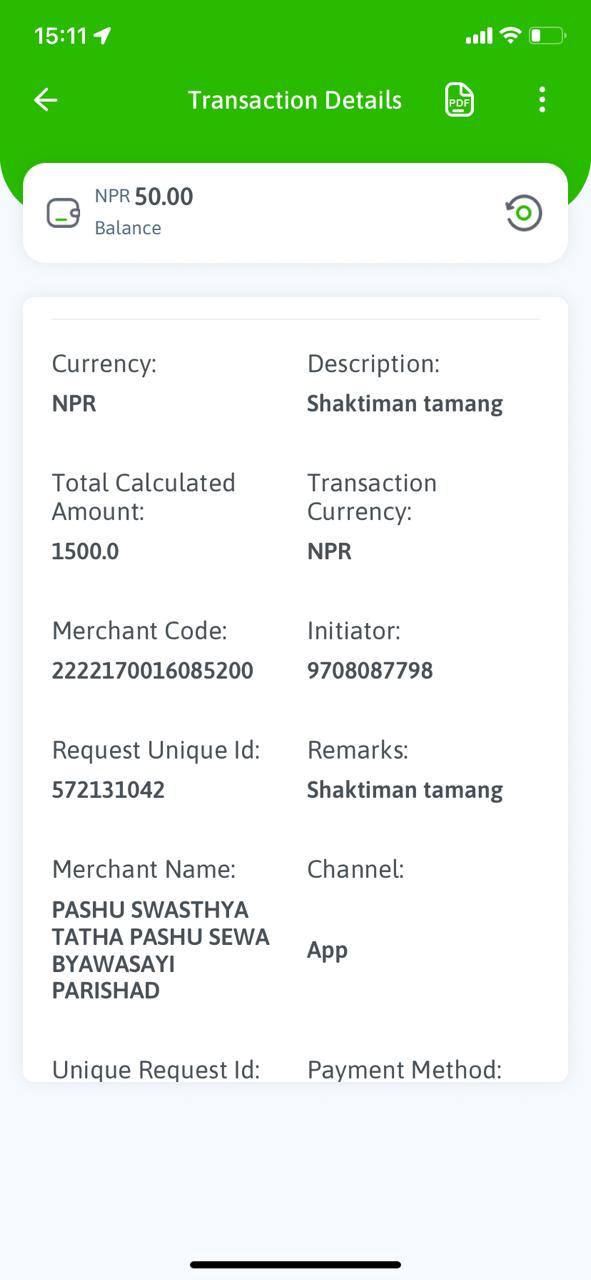
Task: Tap the location arrow next to time
Action: tap(102, 36)
